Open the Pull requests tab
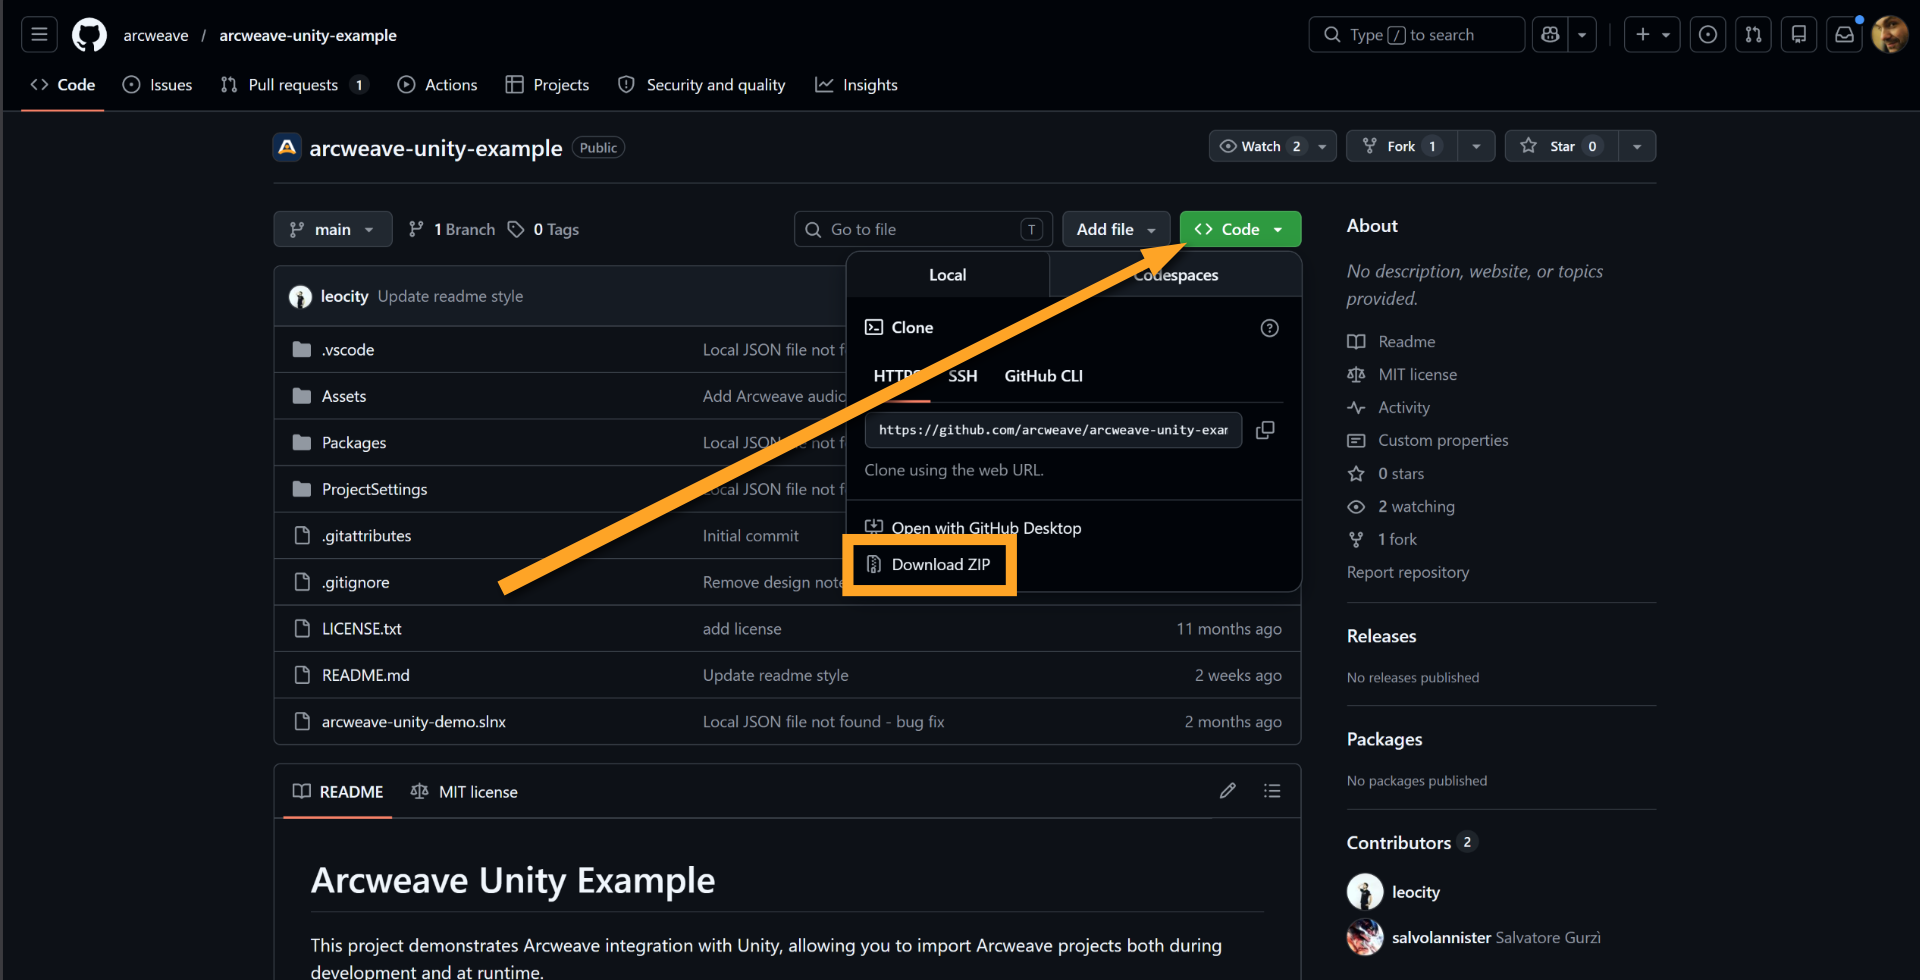Viewport: 1920px width, 980px height. [294, 85]
